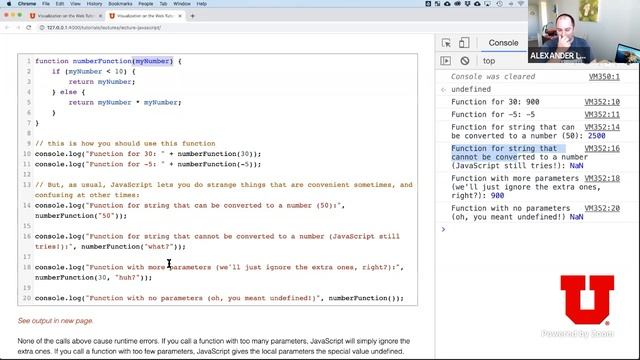This screenshot has height=360, width=640.
Task: Click the address bar URL field
Action: [104, 27]
